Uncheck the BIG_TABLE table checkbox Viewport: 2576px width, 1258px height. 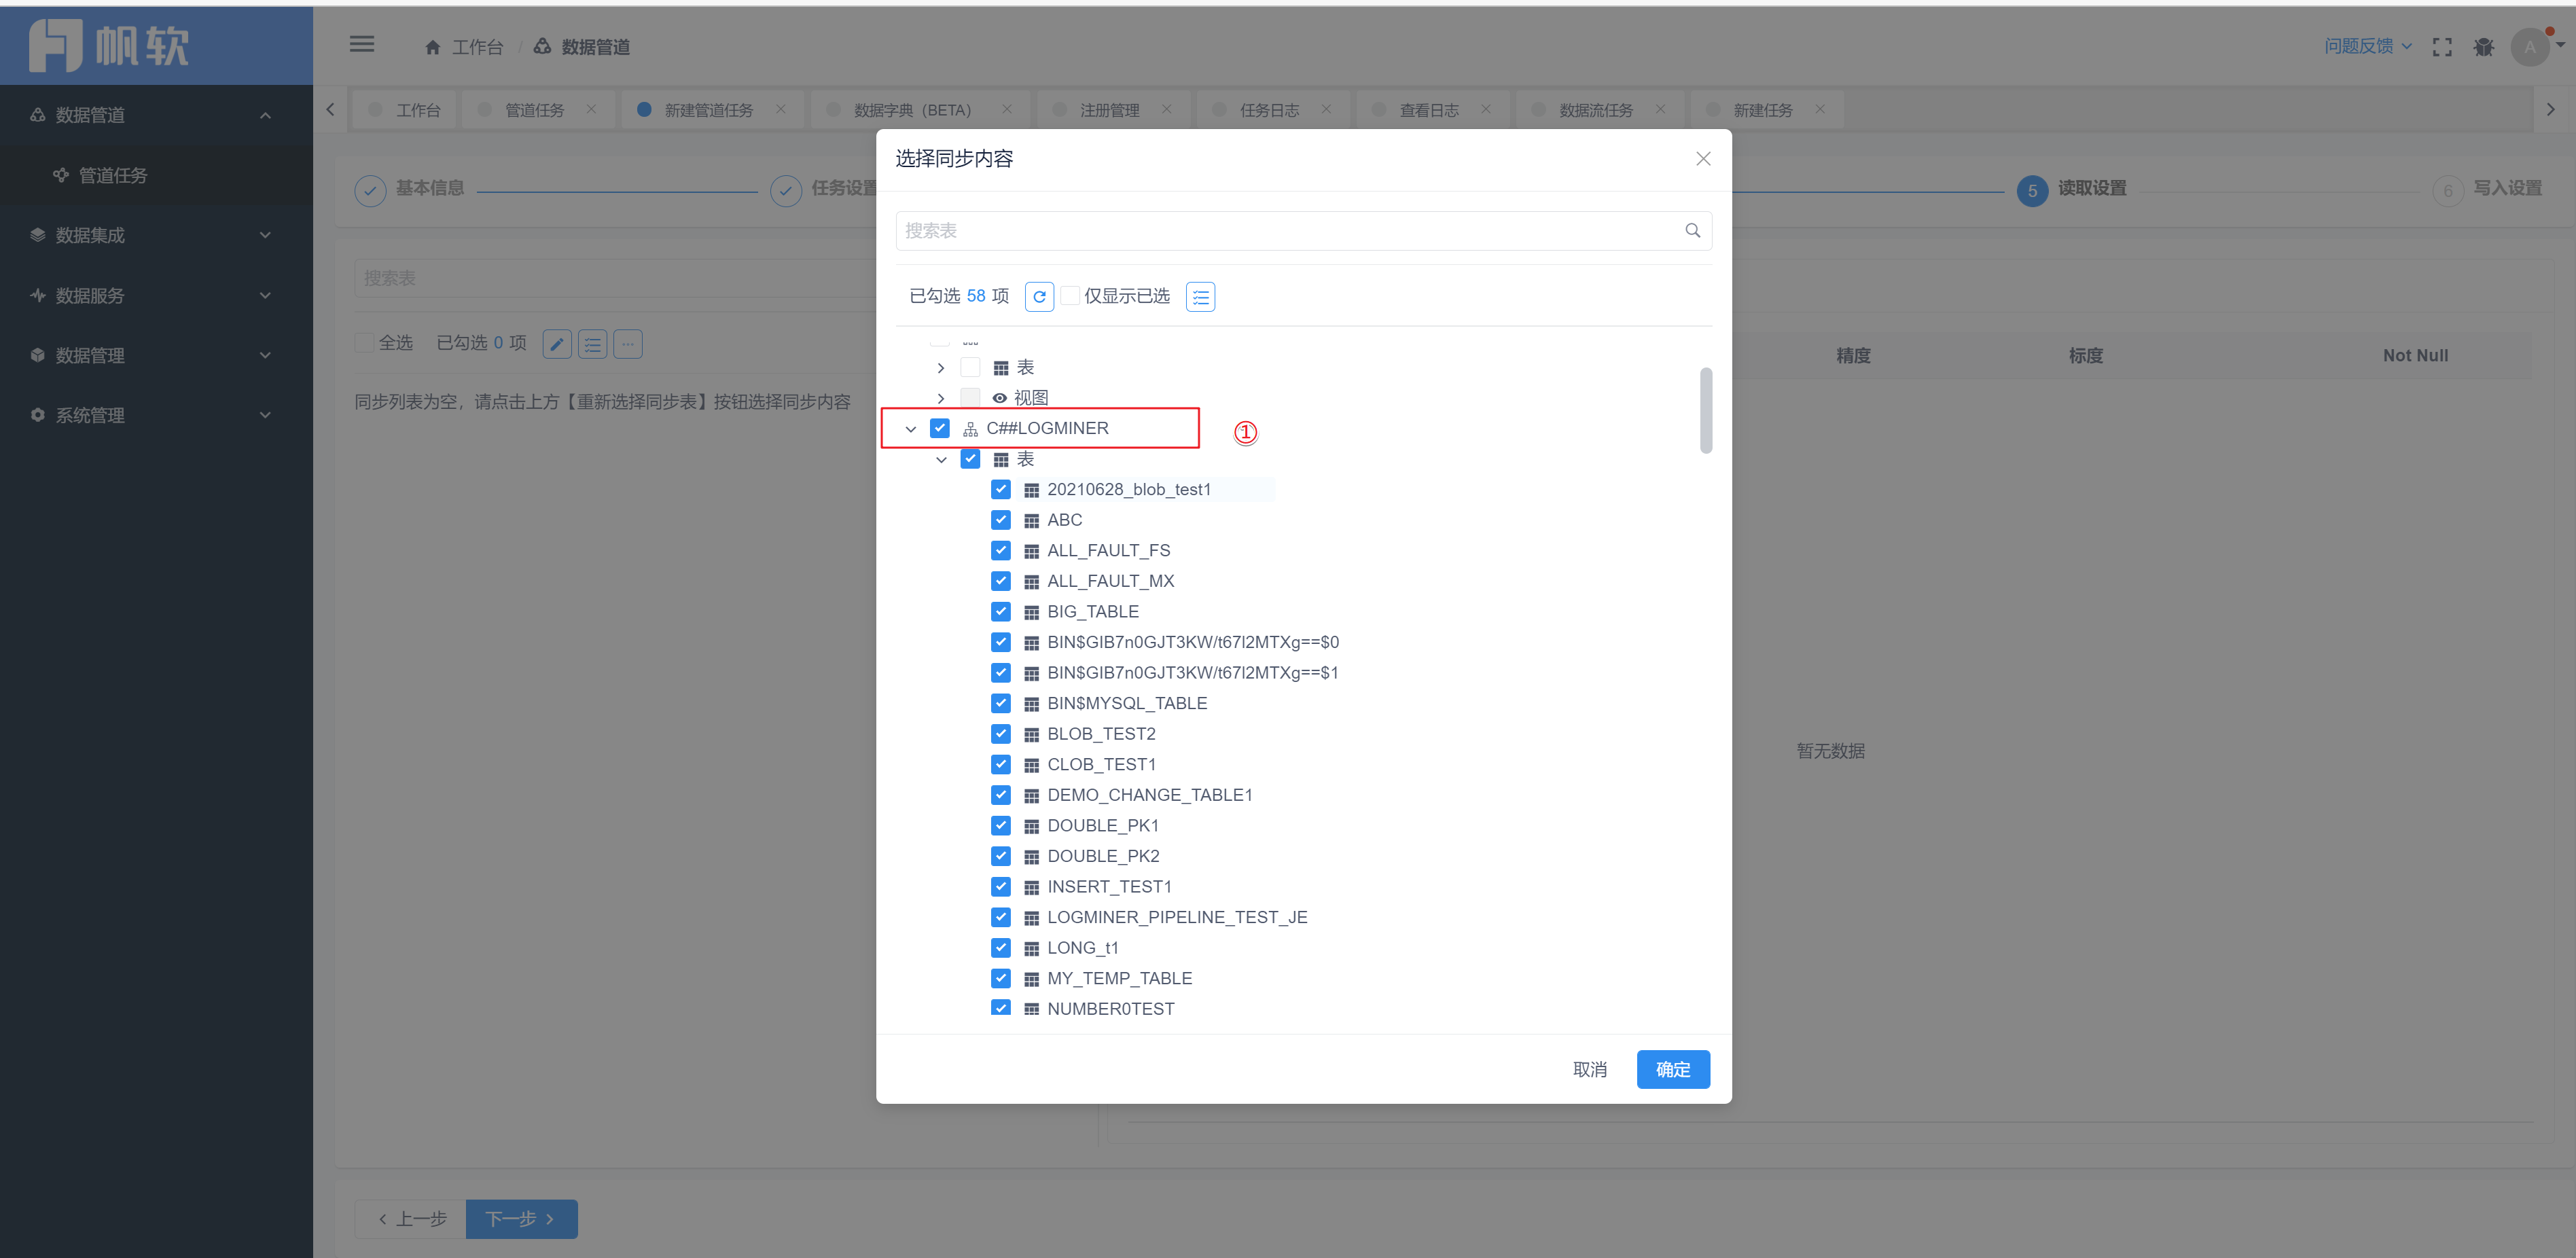(x=1000, y=611)
